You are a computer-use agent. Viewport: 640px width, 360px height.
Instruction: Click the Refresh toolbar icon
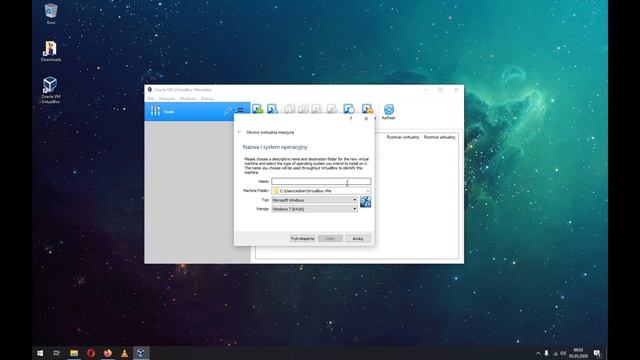389,112
